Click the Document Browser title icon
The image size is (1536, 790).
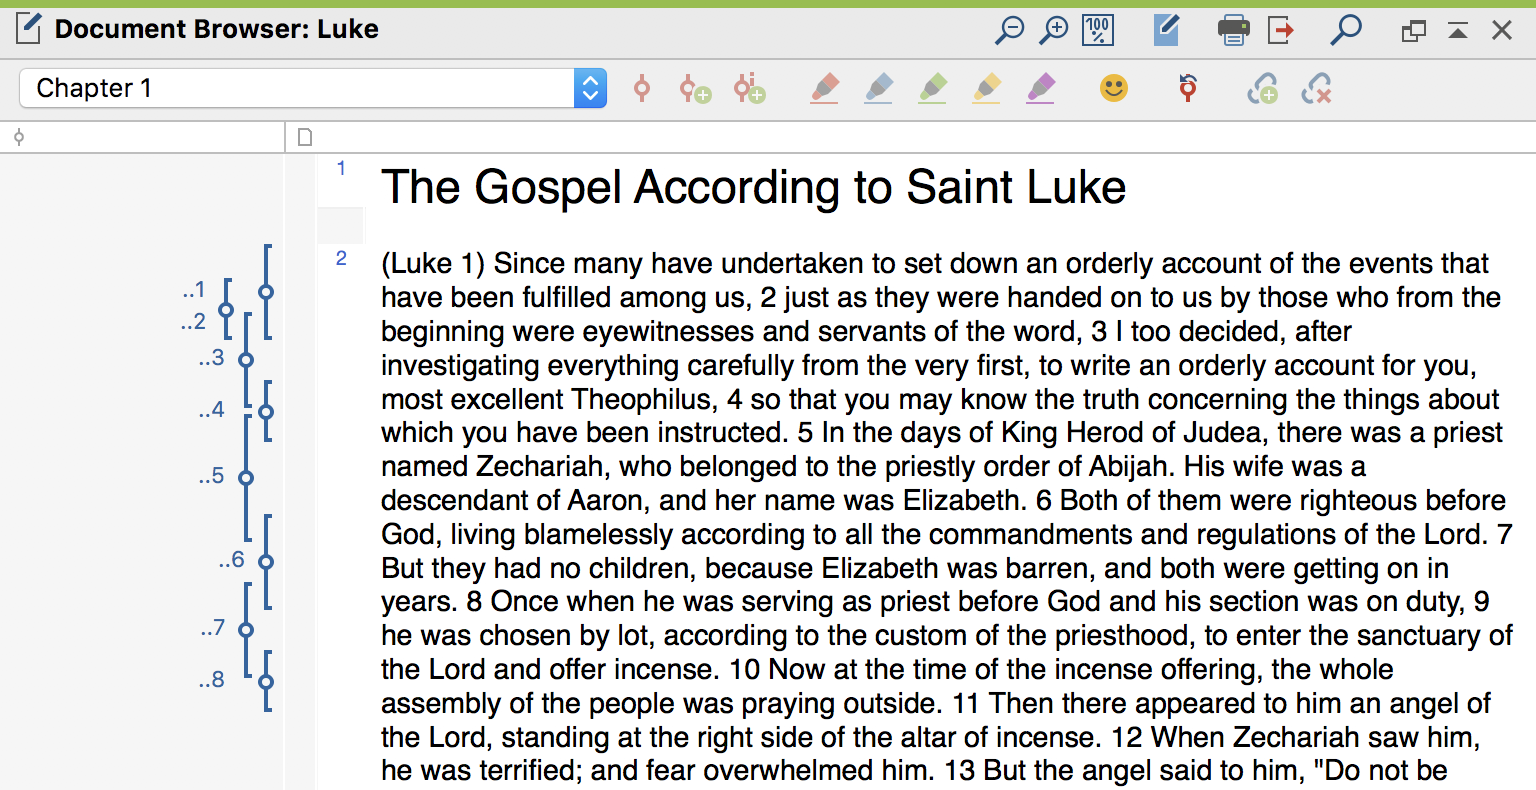coord(28,30)
